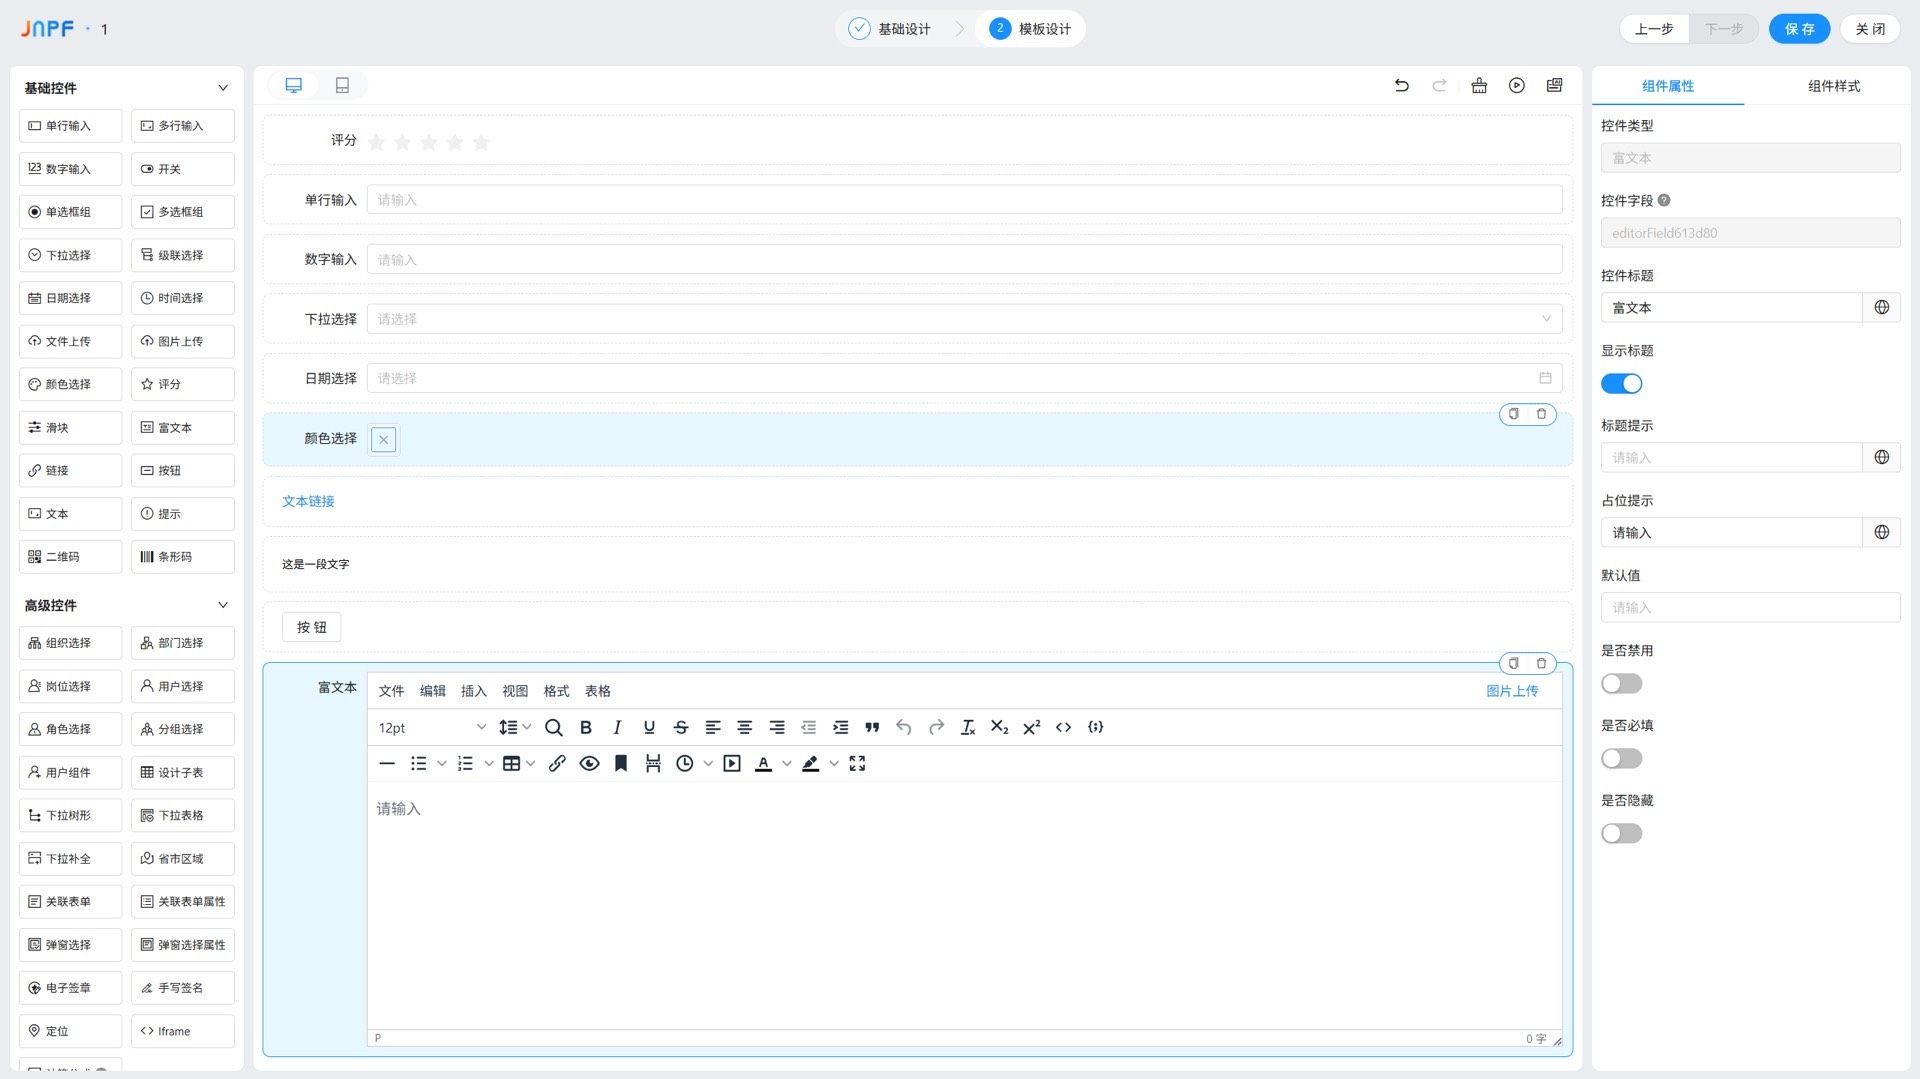Insert media video icon
This screenshot has height=1079, width=1920.
[x=732, y=763]
